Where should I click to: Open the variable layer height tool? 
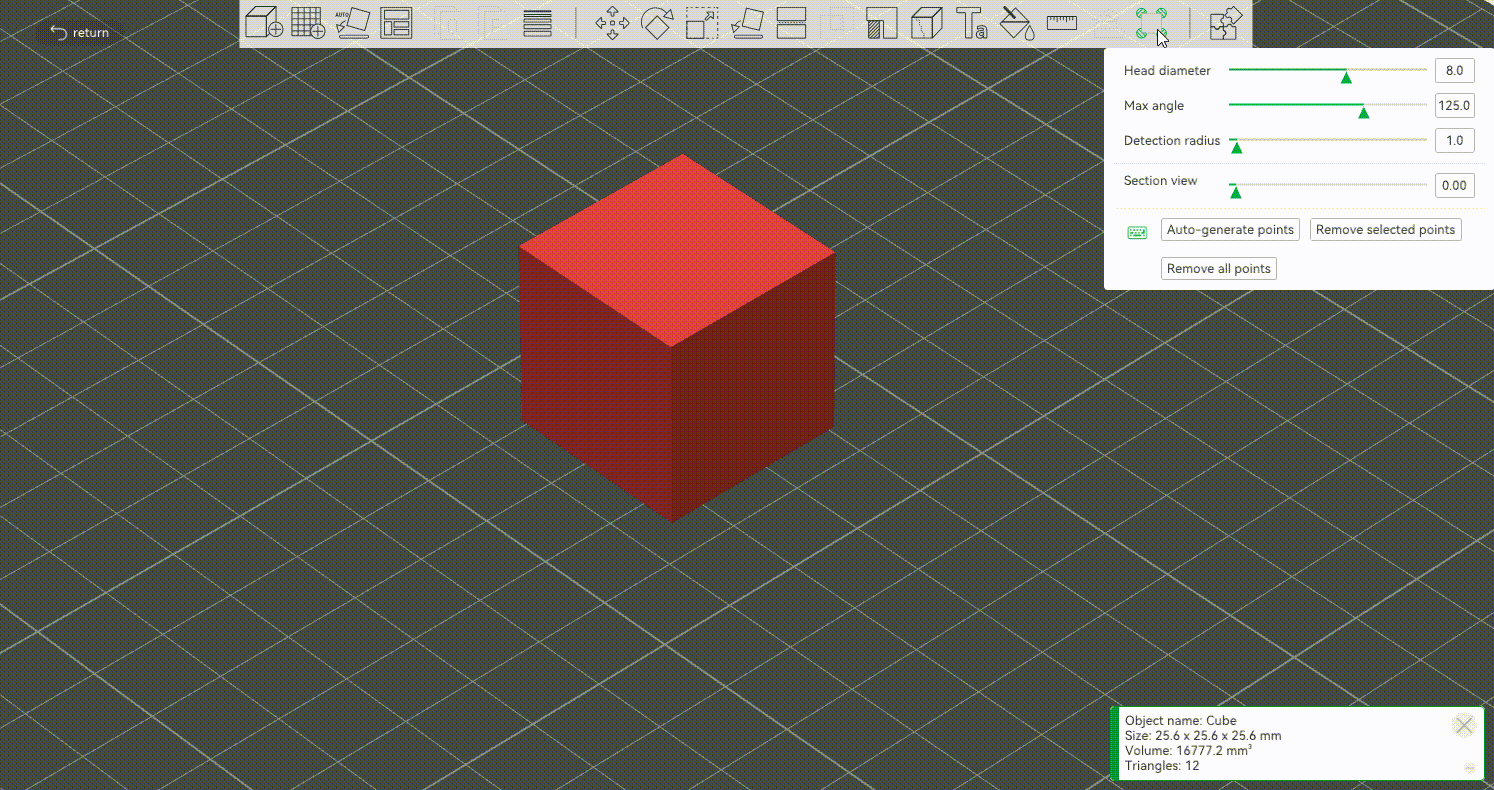pos(538,23)
